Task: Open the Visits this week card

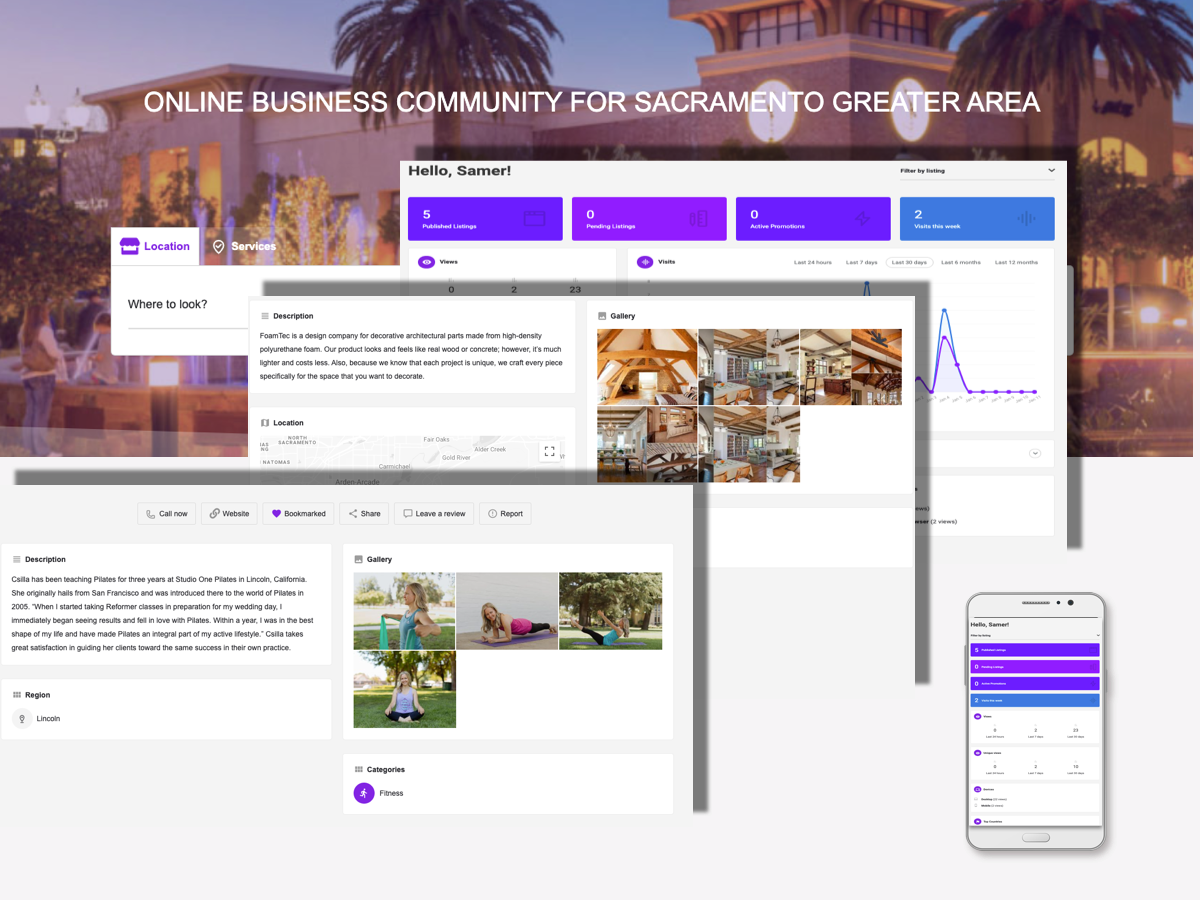Action: [977, 218]
